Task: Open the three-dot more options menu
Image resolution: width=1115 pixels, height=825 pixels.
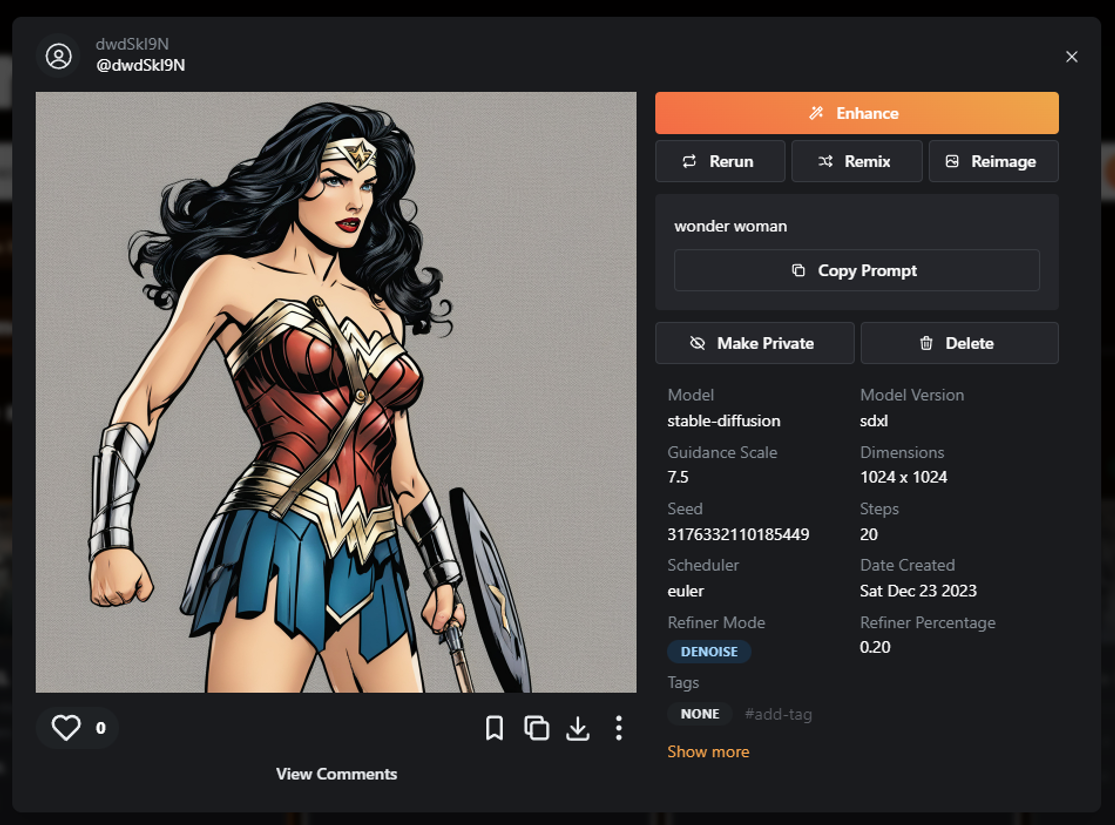Action: [619, 728]
